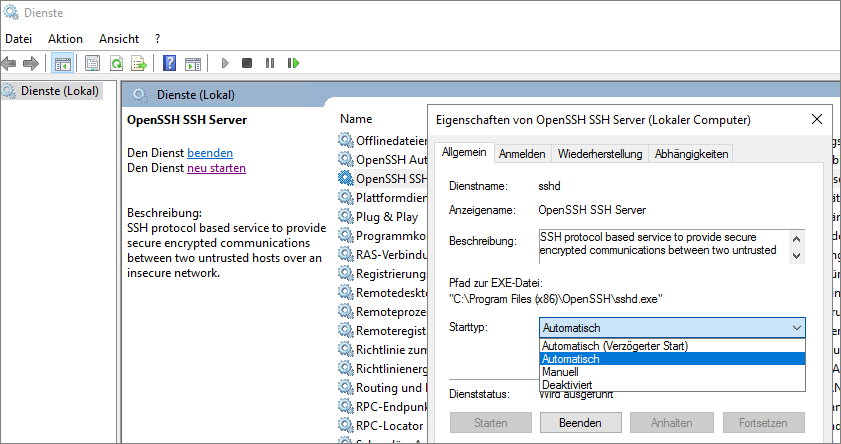
Task: Click the Anhalten button
Action: tap(672, 423)
